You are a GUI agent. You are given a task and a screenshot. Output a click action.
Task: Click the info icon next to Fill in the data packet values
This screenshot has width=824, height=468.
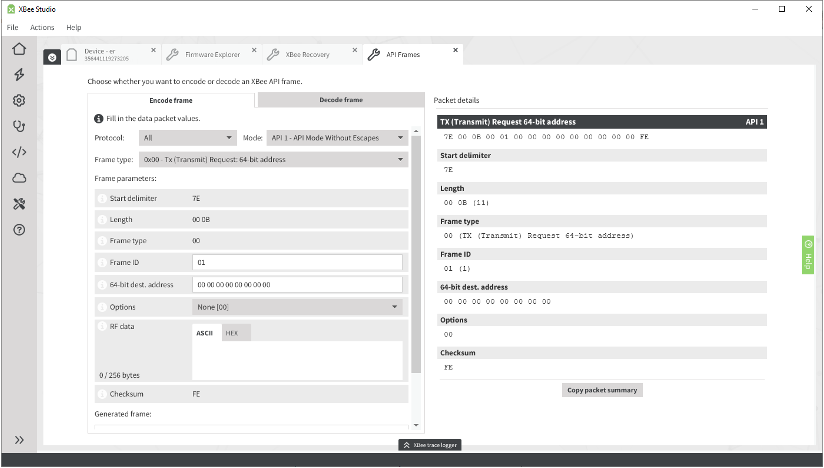pos(98,119)
